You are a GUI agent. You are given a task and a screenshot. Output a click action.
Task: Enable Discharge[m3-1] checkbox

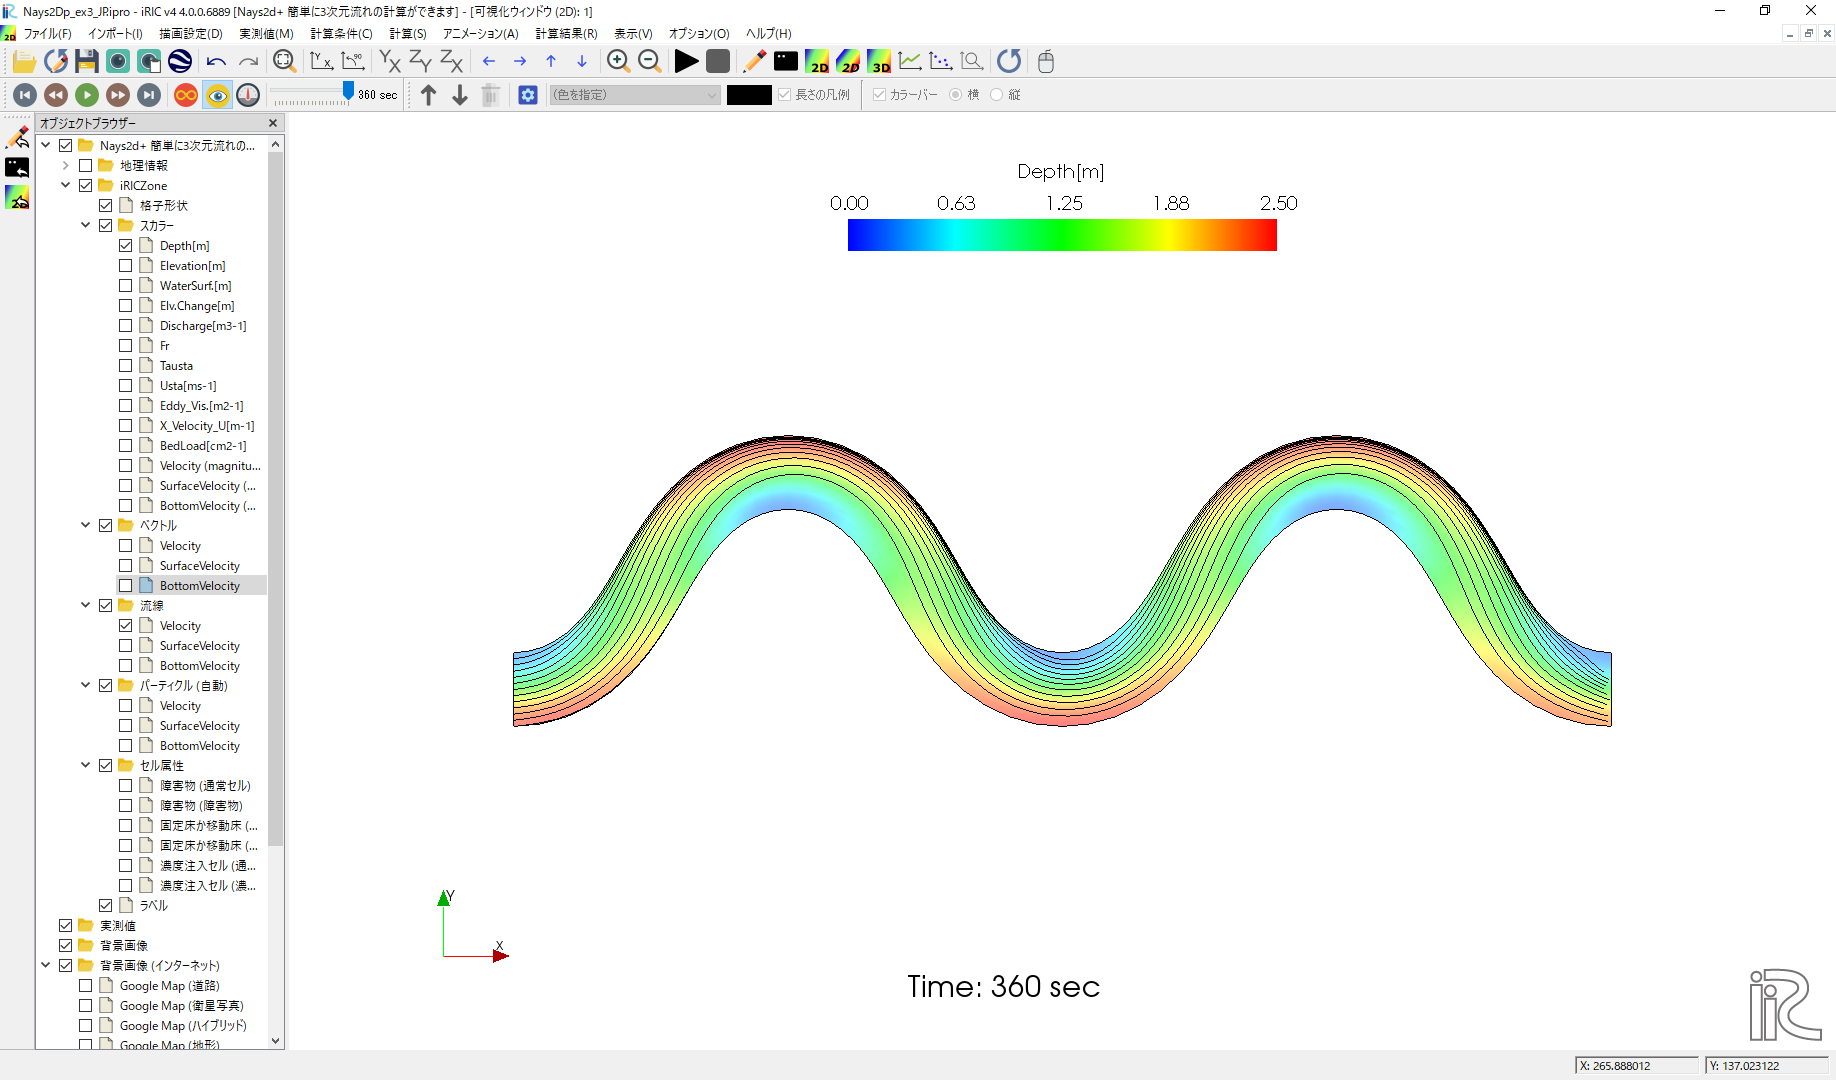(126, 326)
